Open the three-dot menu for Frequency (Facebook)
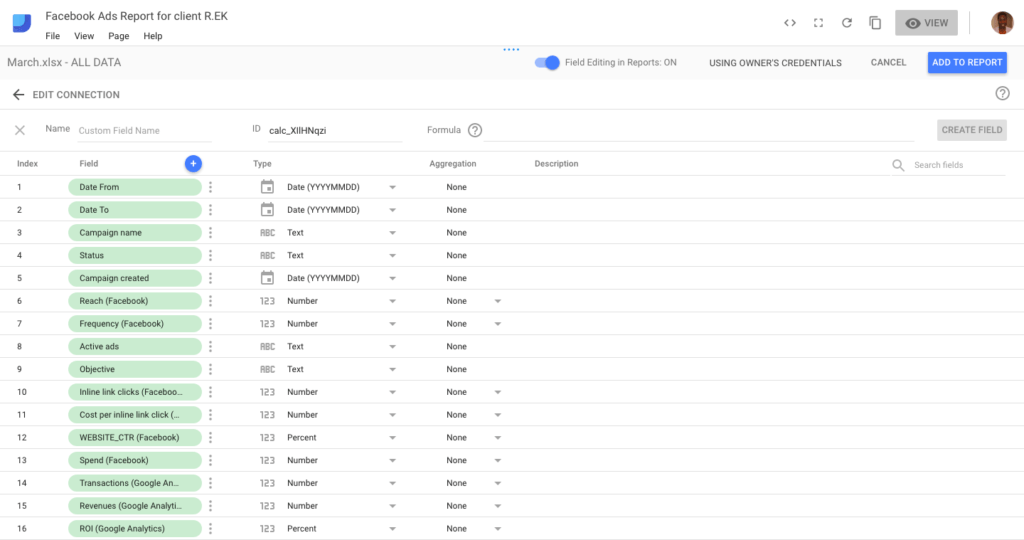Image resolution: width=1024 pixels, height=540 pixels. pos(210,324)
